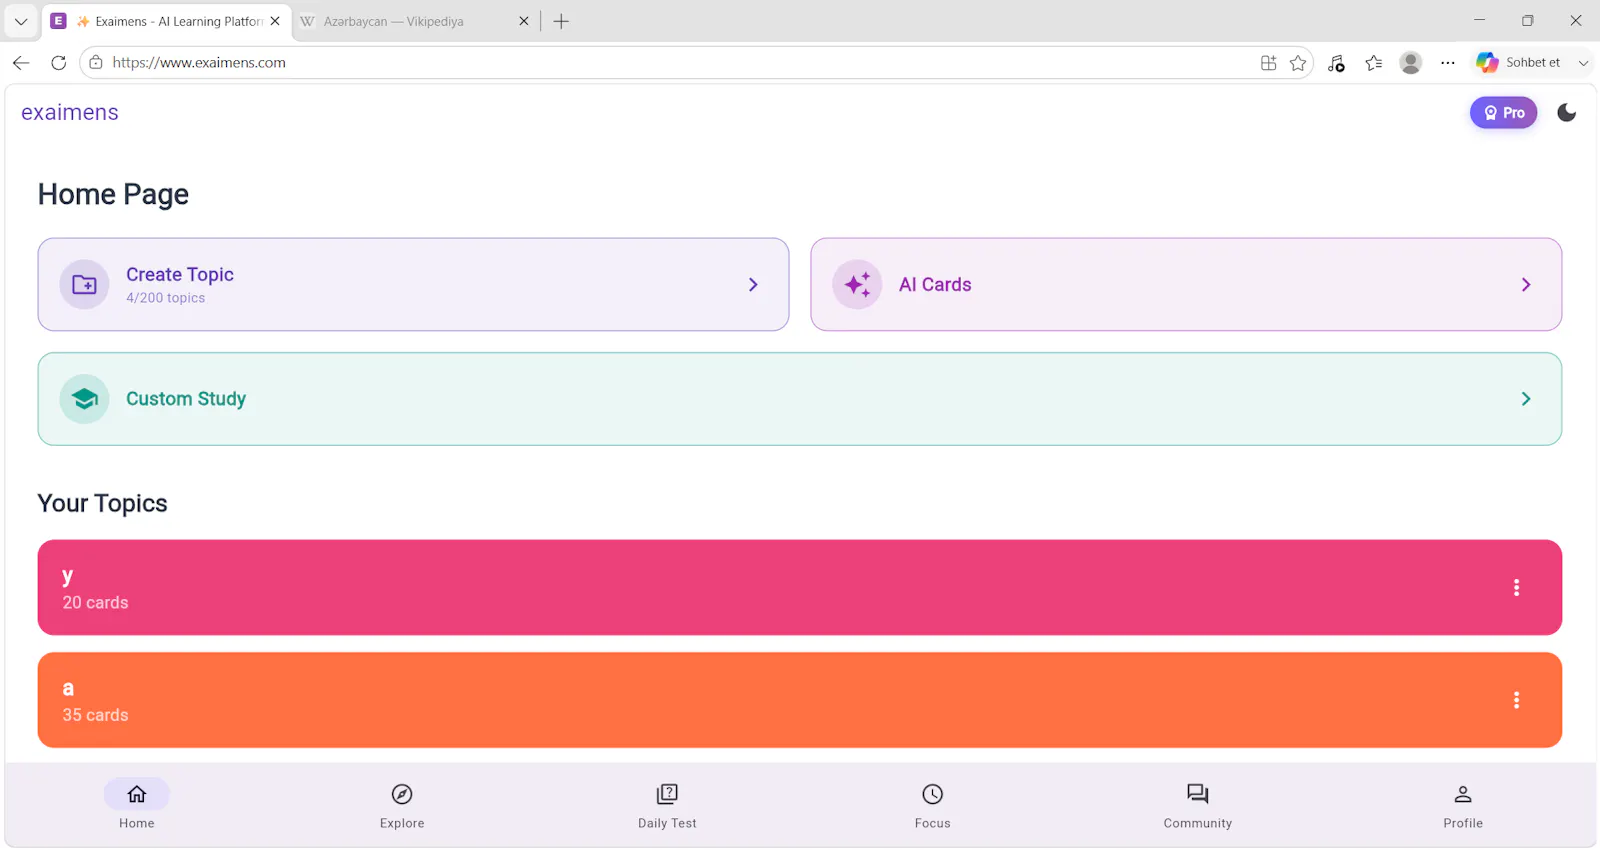The image size is (1600, 850).
Task: Open the Pro upgrade button
Action: (1503, 113)
